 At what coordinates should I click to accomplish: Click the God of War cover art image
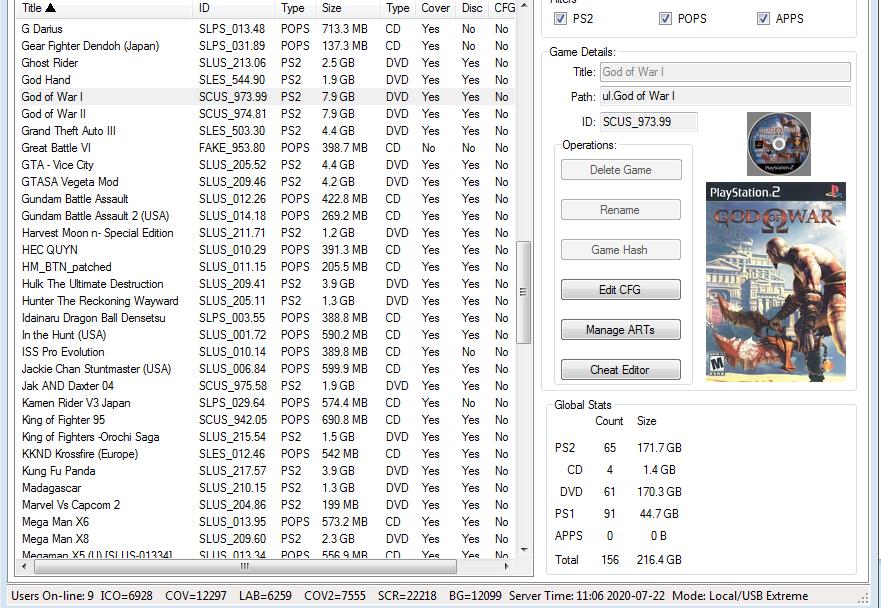tap(776, 282)
